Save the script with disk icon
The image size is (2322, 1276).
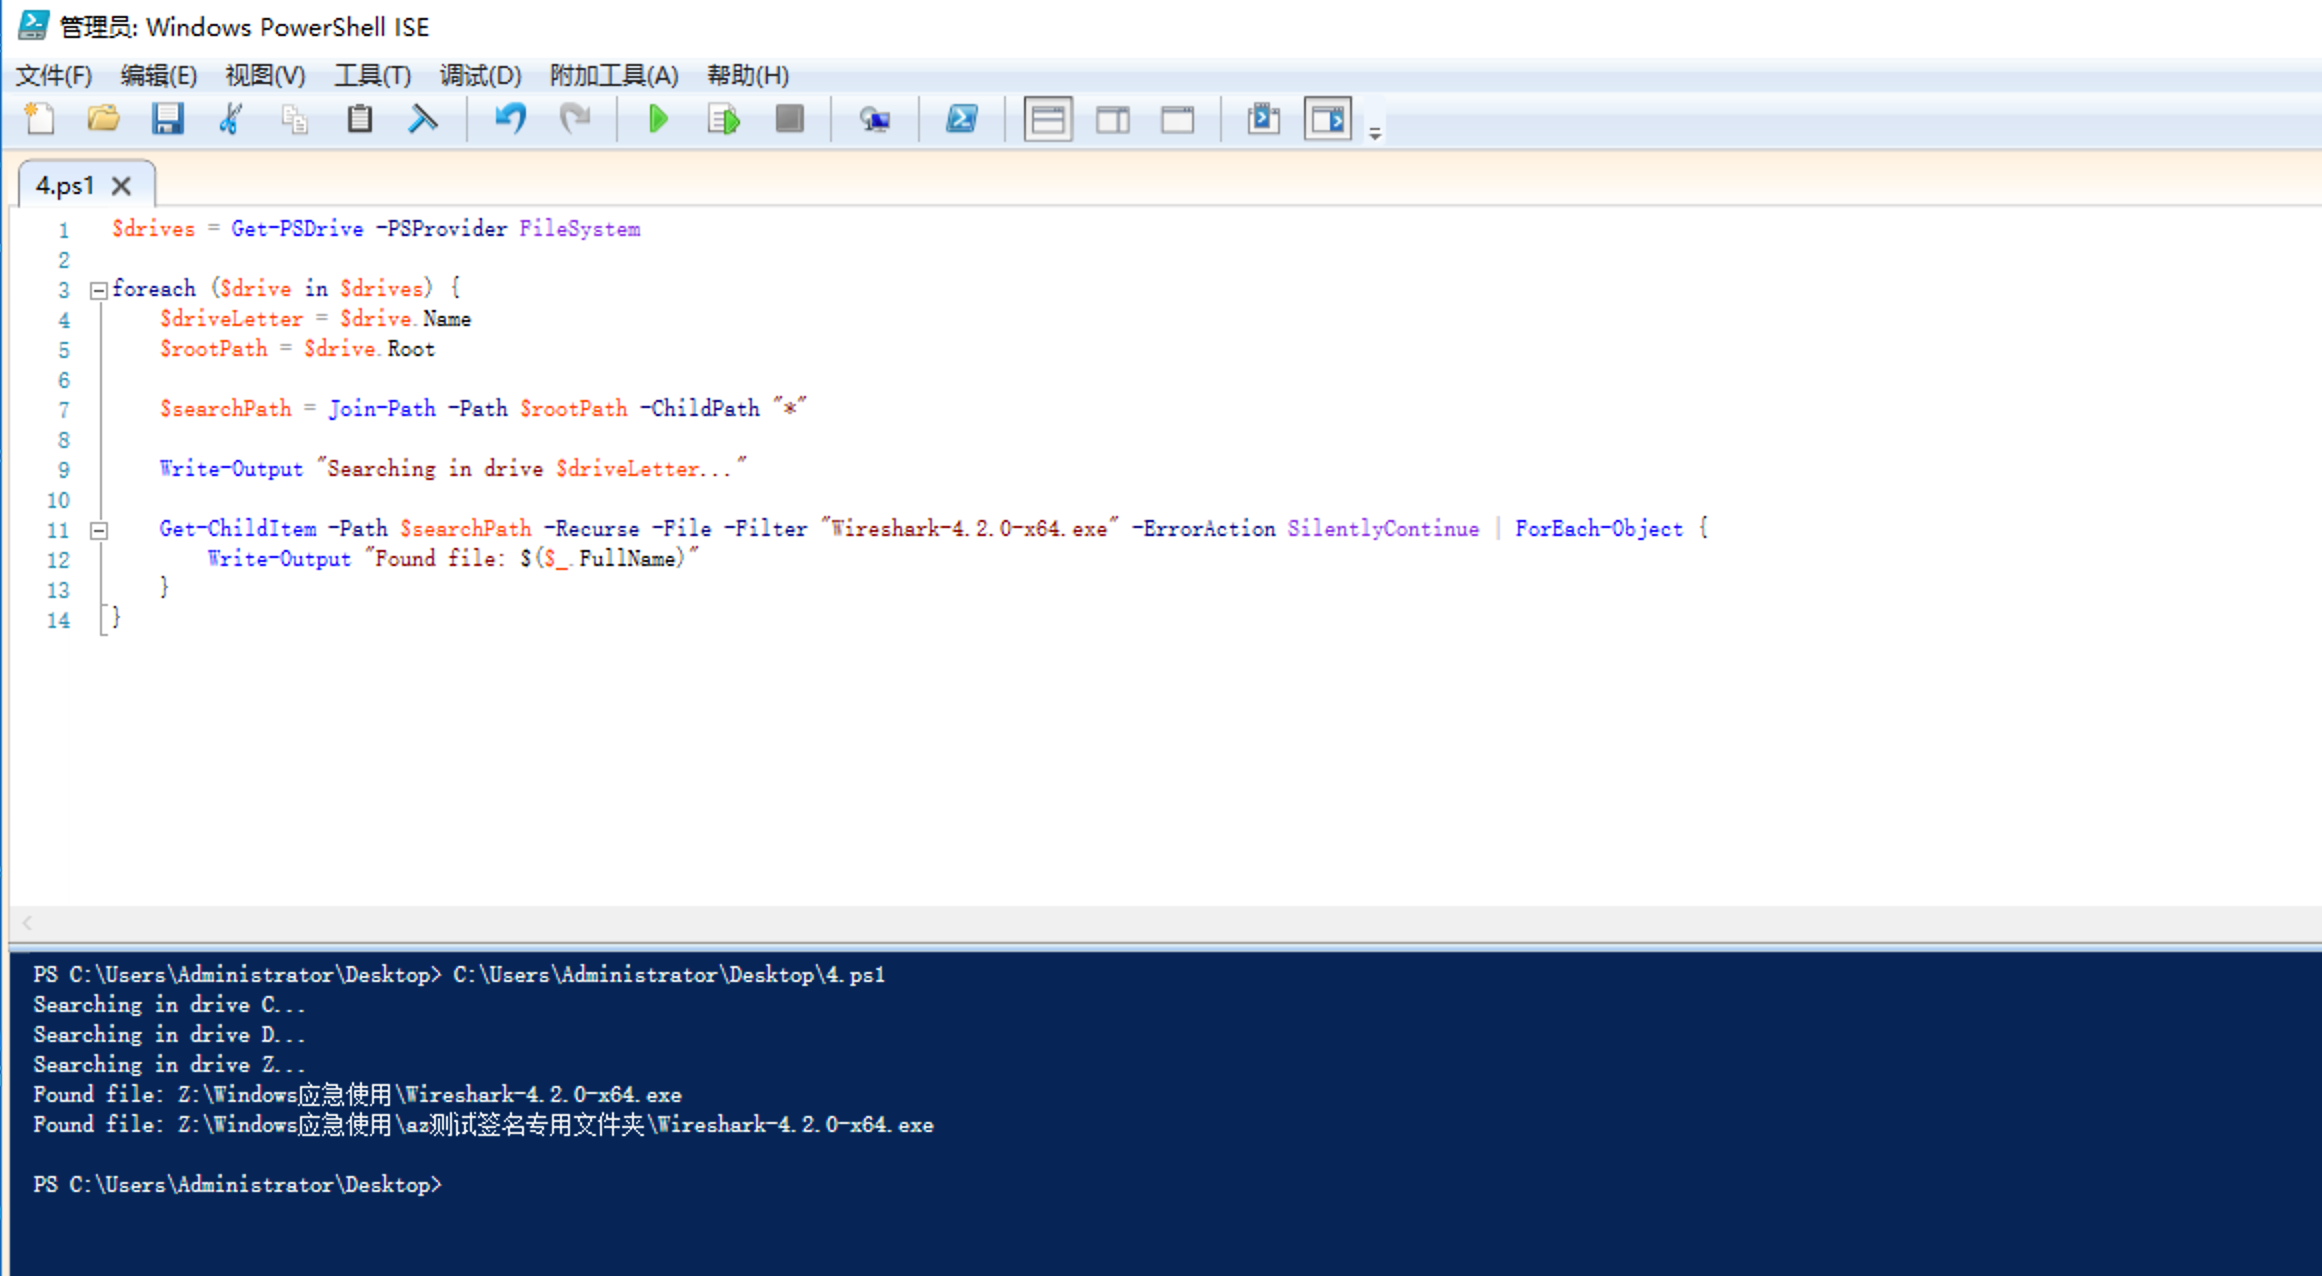(167, 119)
